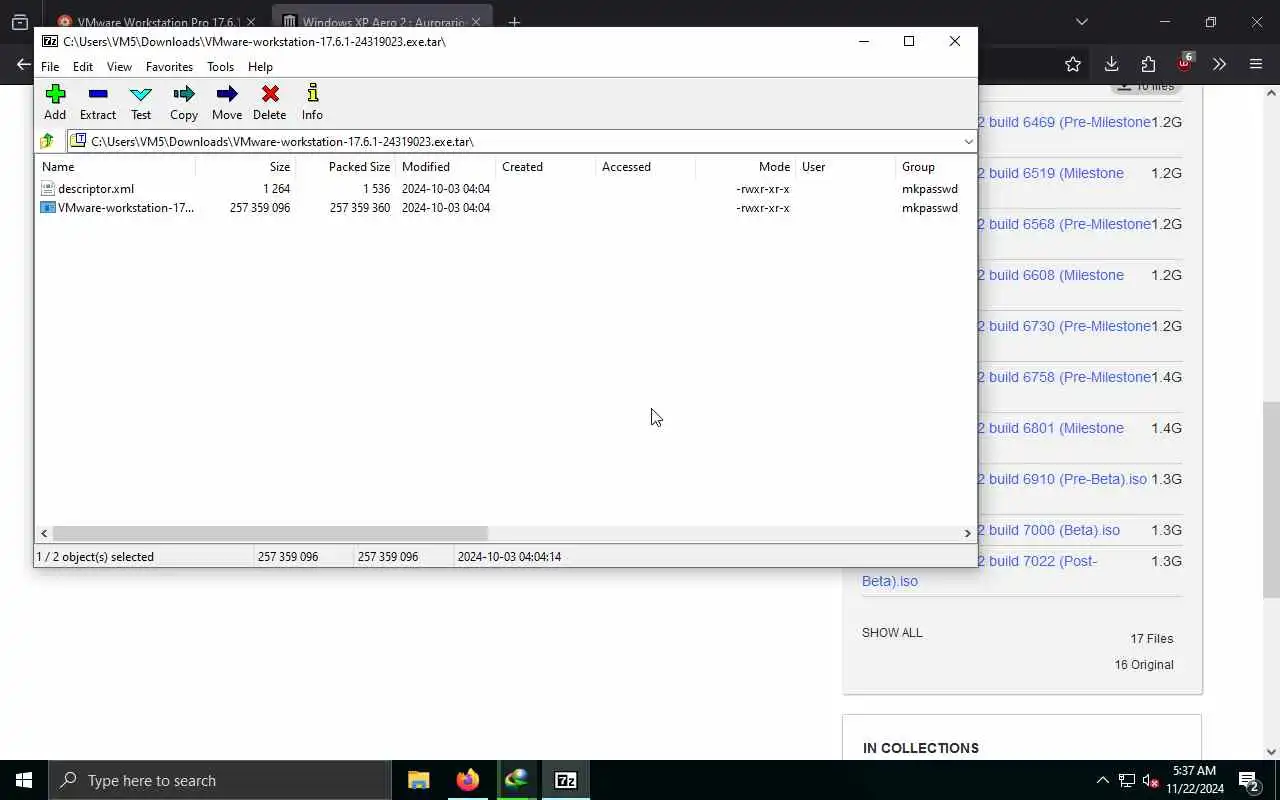Show hidden system tray icons

coord(1102,780)
